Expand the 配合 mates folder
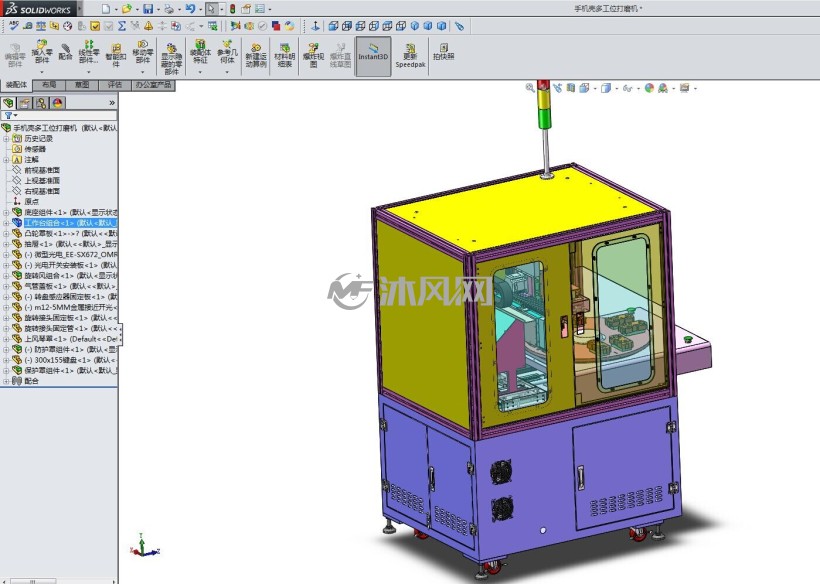This screenshot has height=584, width=820. pyautogui.click(x=6, y=381)
